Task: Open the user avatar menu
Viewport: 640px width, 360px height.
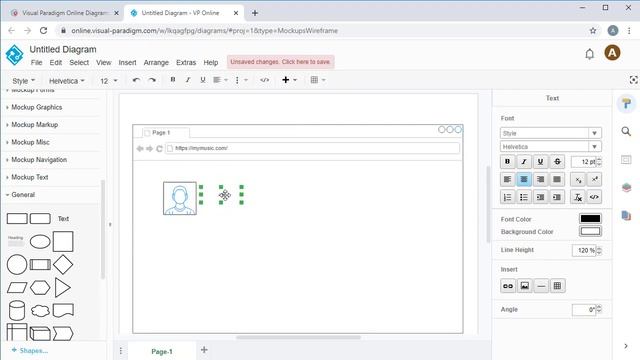Action: 612,53
